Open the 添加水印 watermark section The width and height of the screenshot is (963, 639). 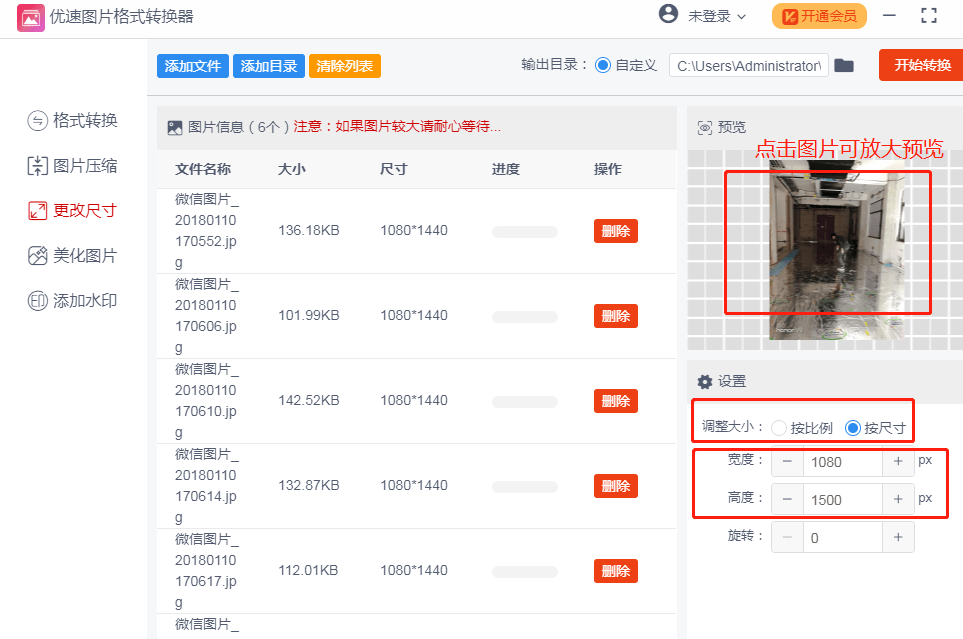pos(72,300)
